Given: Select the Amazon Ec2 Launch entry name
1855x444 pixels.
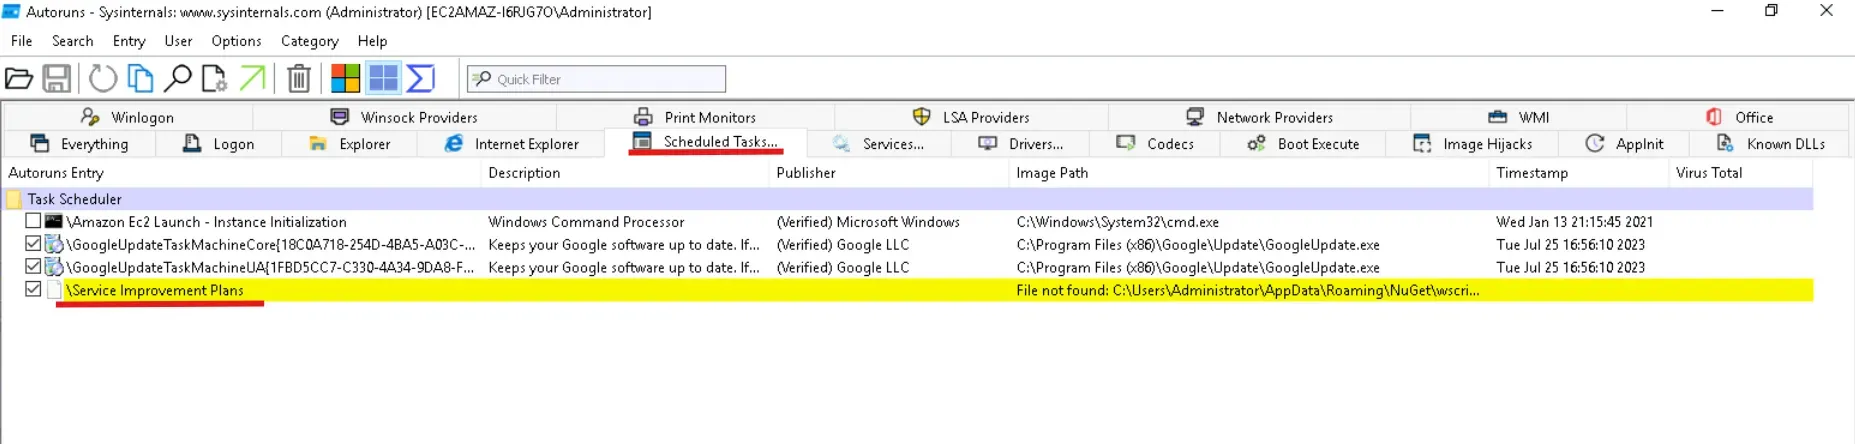Looking at the screenshot, I should pos(206,222).
